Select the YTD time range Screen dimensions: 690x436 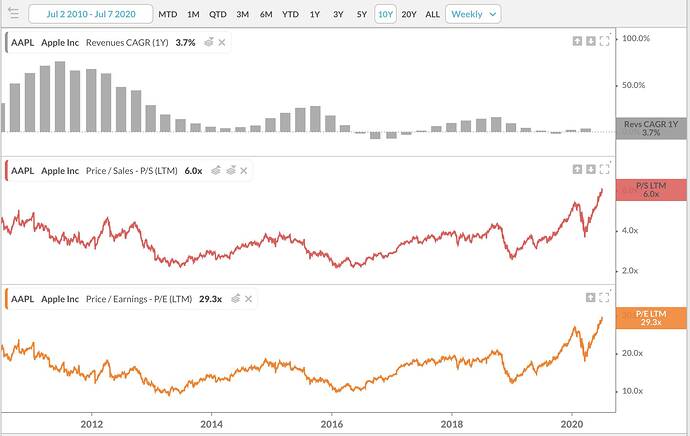(290, 14)
